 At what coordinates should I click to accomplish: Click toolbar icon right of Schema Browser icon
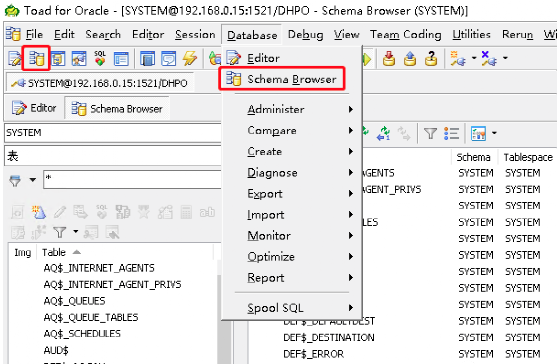[58, 59]
